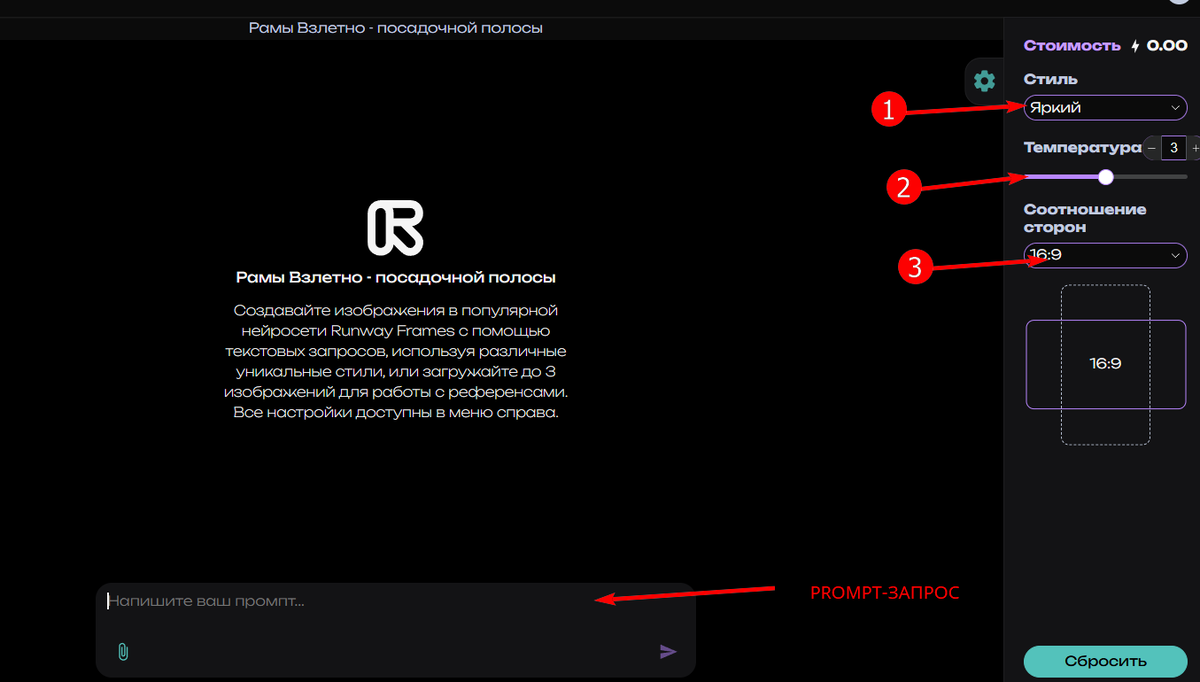
Task: Click inside the Температура value box showing 3
Action: (x=1172, y=147)
